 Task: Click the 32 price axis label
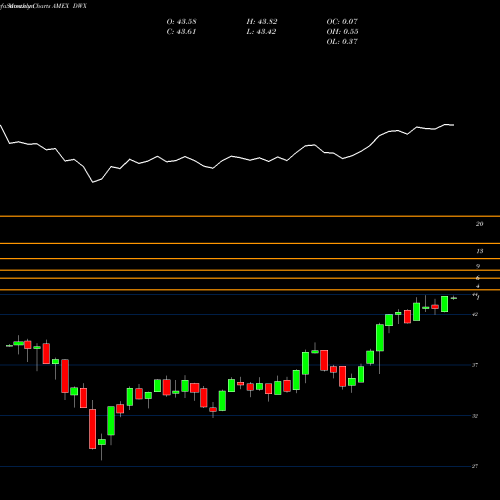coord(475,416)
